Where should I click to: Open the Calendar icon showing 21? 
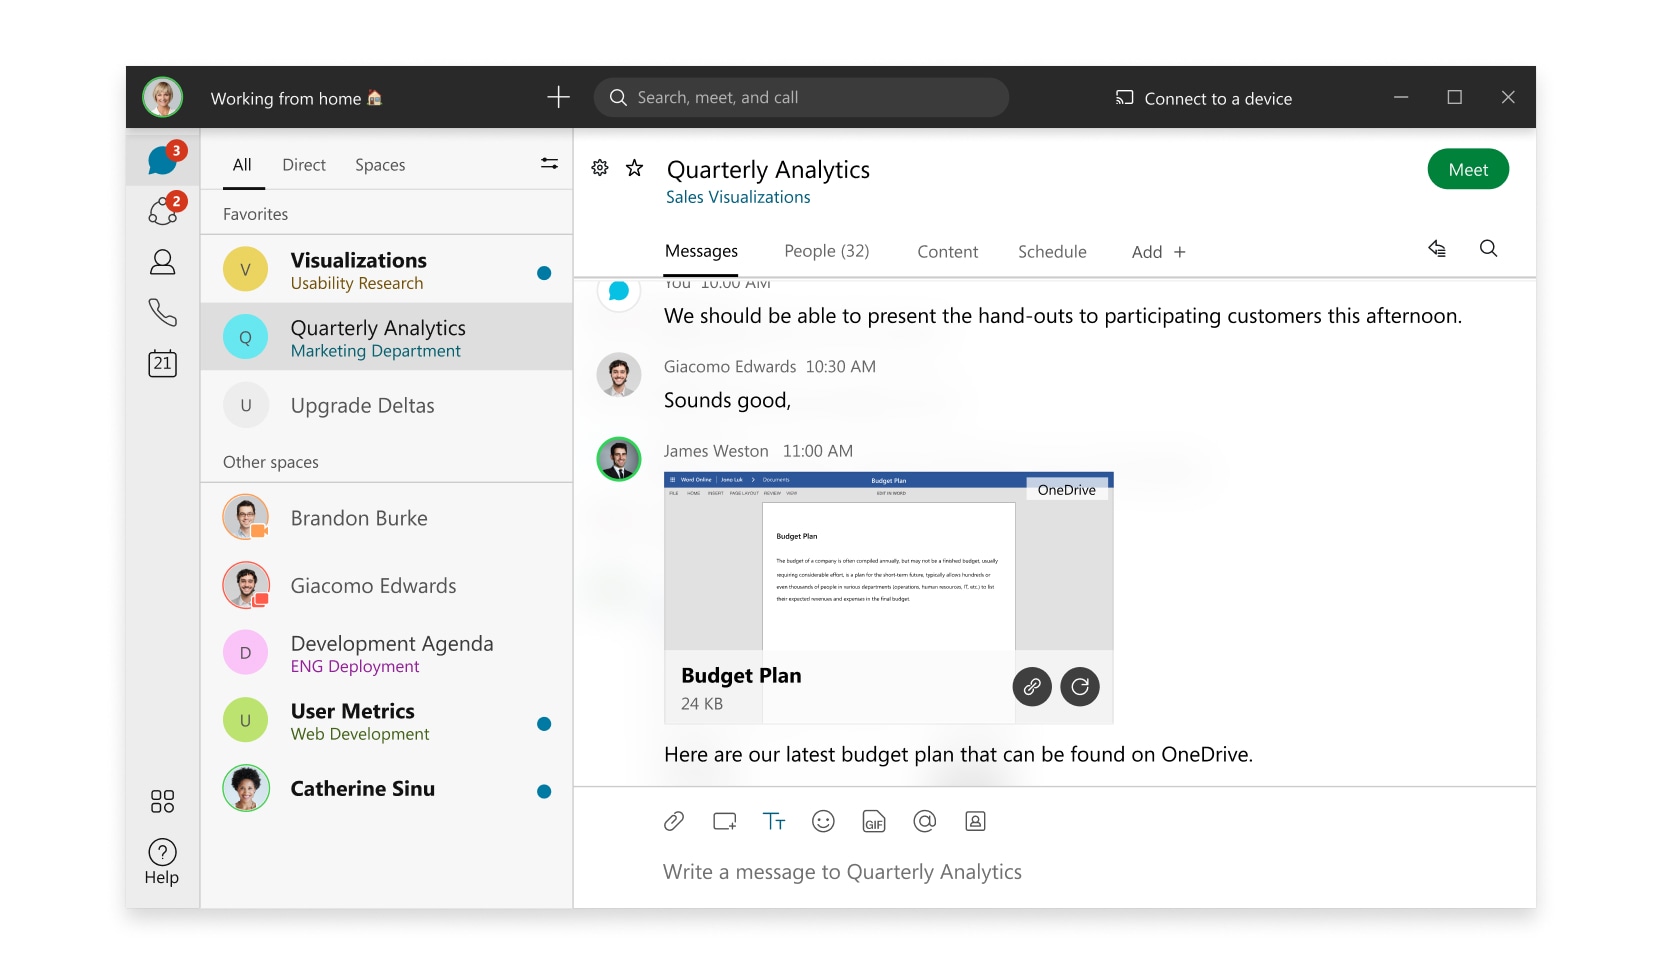coord(162,363)
